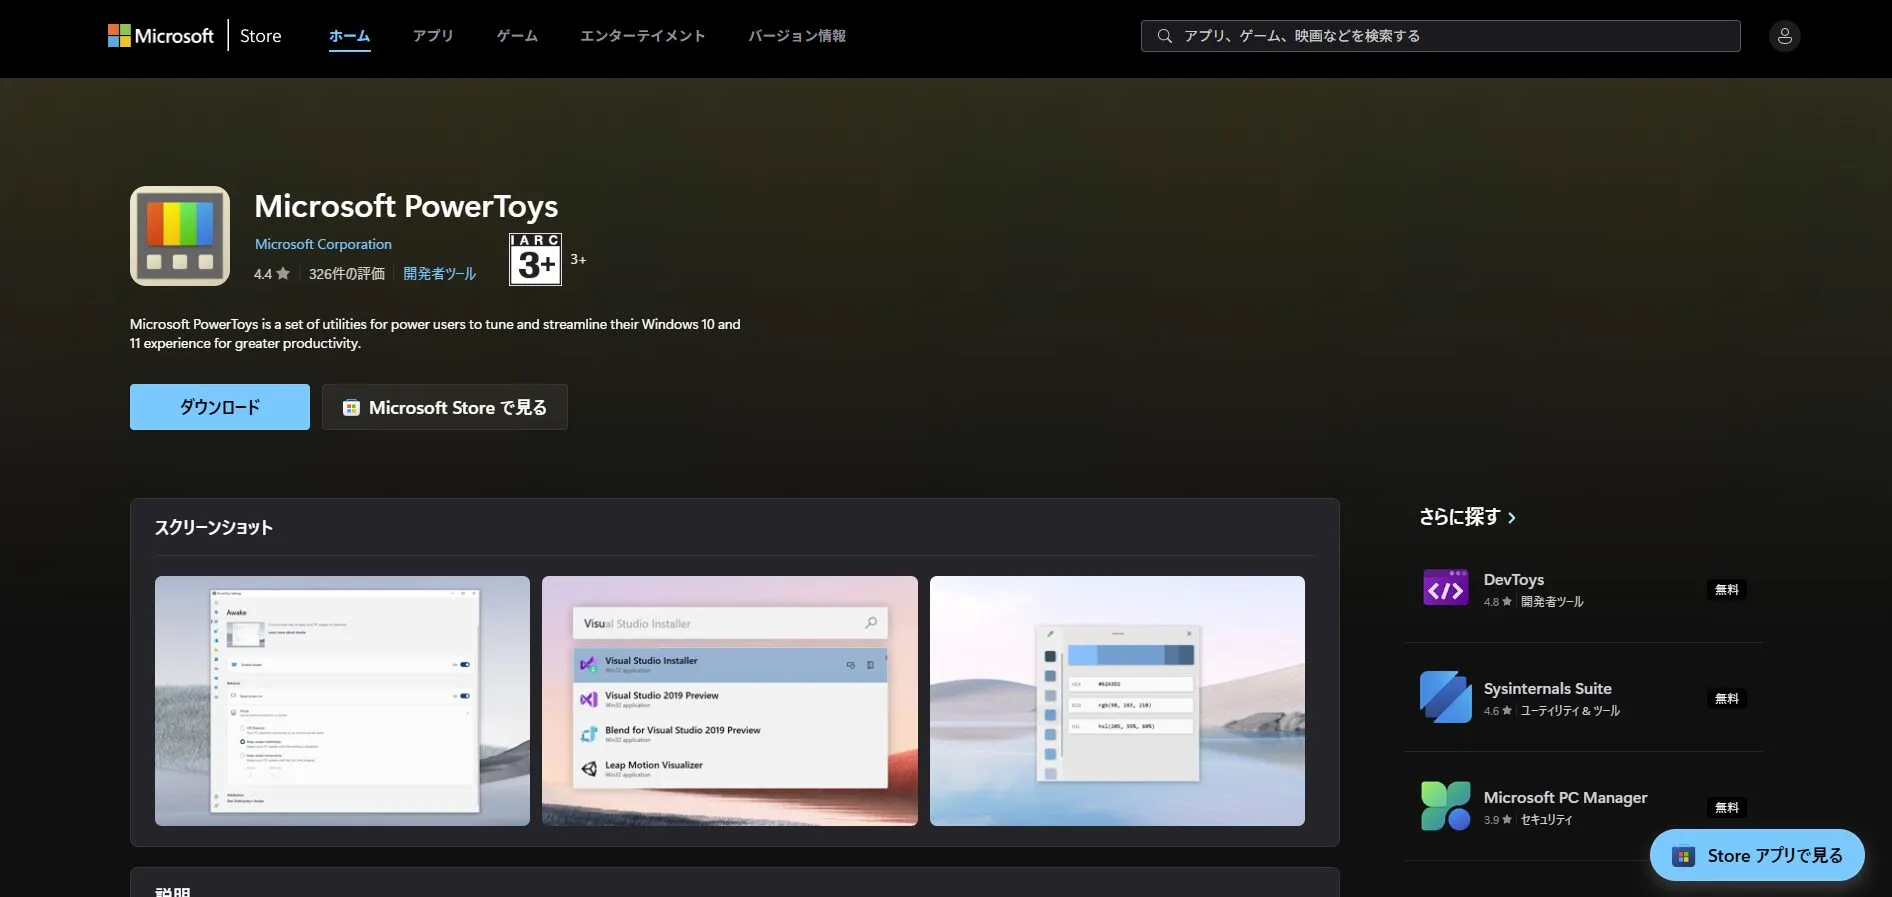Click the 無料 badge for DevToys
This screenshot has height=897, width=1892.
point(1727,590)
